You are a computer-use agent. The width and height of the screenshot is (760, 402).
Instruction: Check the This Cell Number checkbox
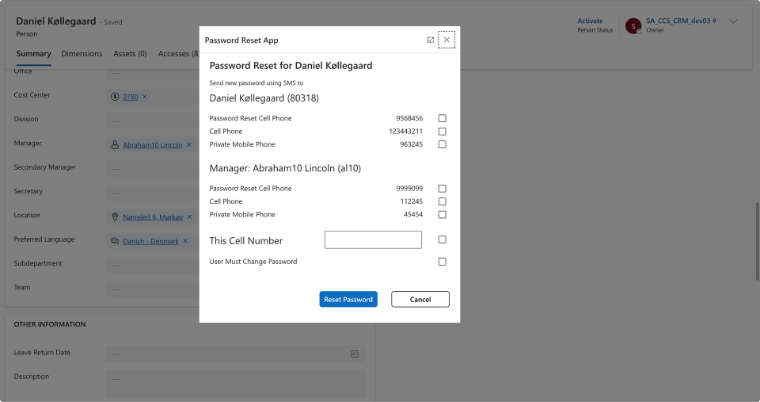(442, 240)
